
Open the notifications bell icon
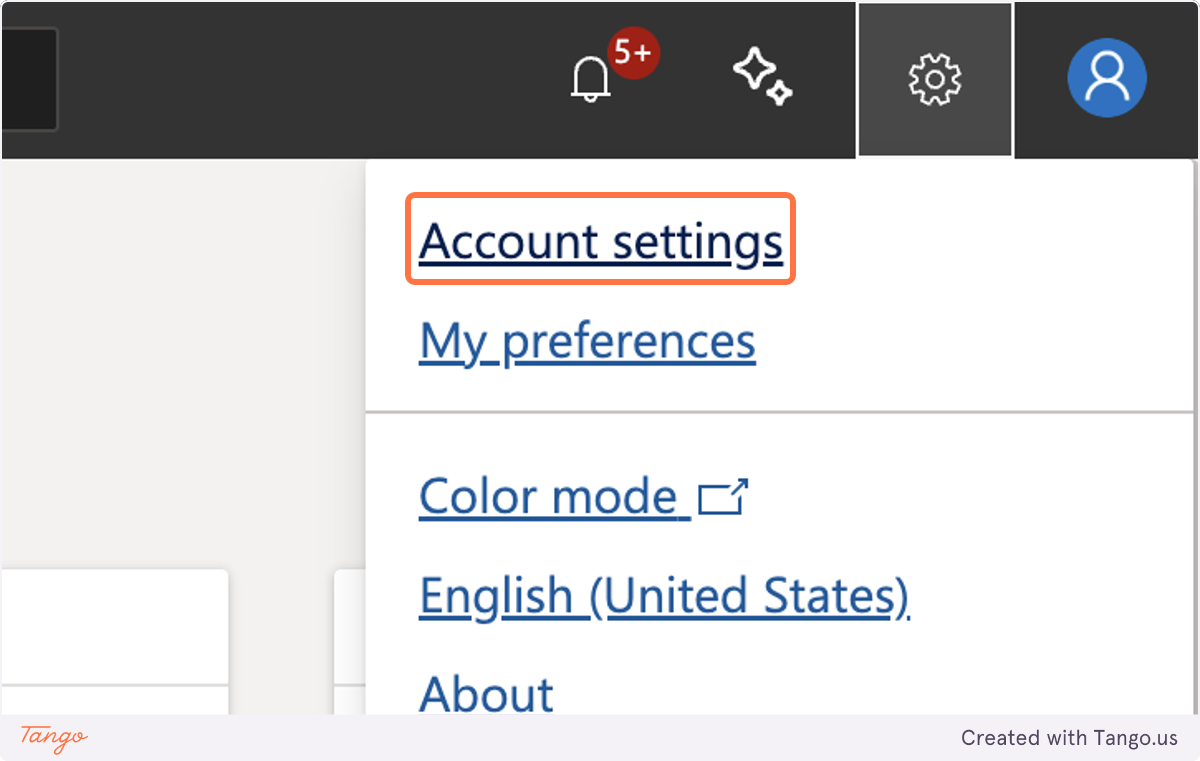[x=590, y=78]
